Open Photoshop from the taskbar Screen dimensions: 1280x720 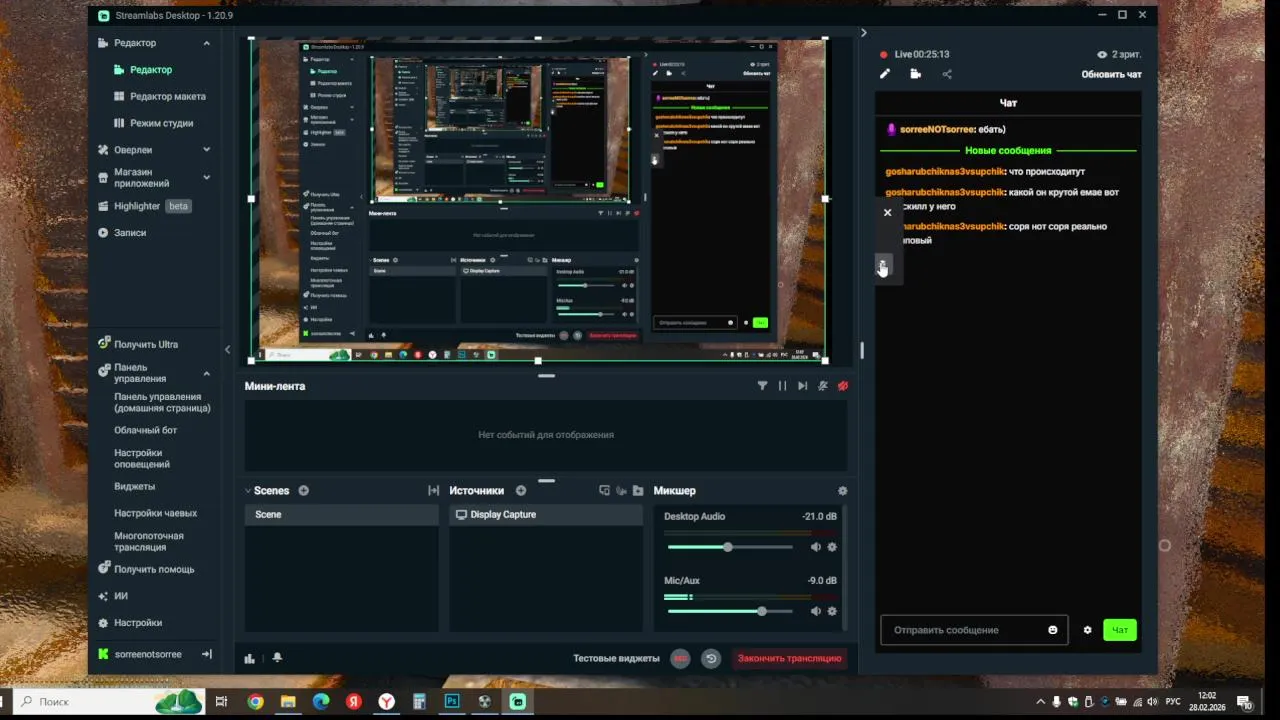(452, 702)
